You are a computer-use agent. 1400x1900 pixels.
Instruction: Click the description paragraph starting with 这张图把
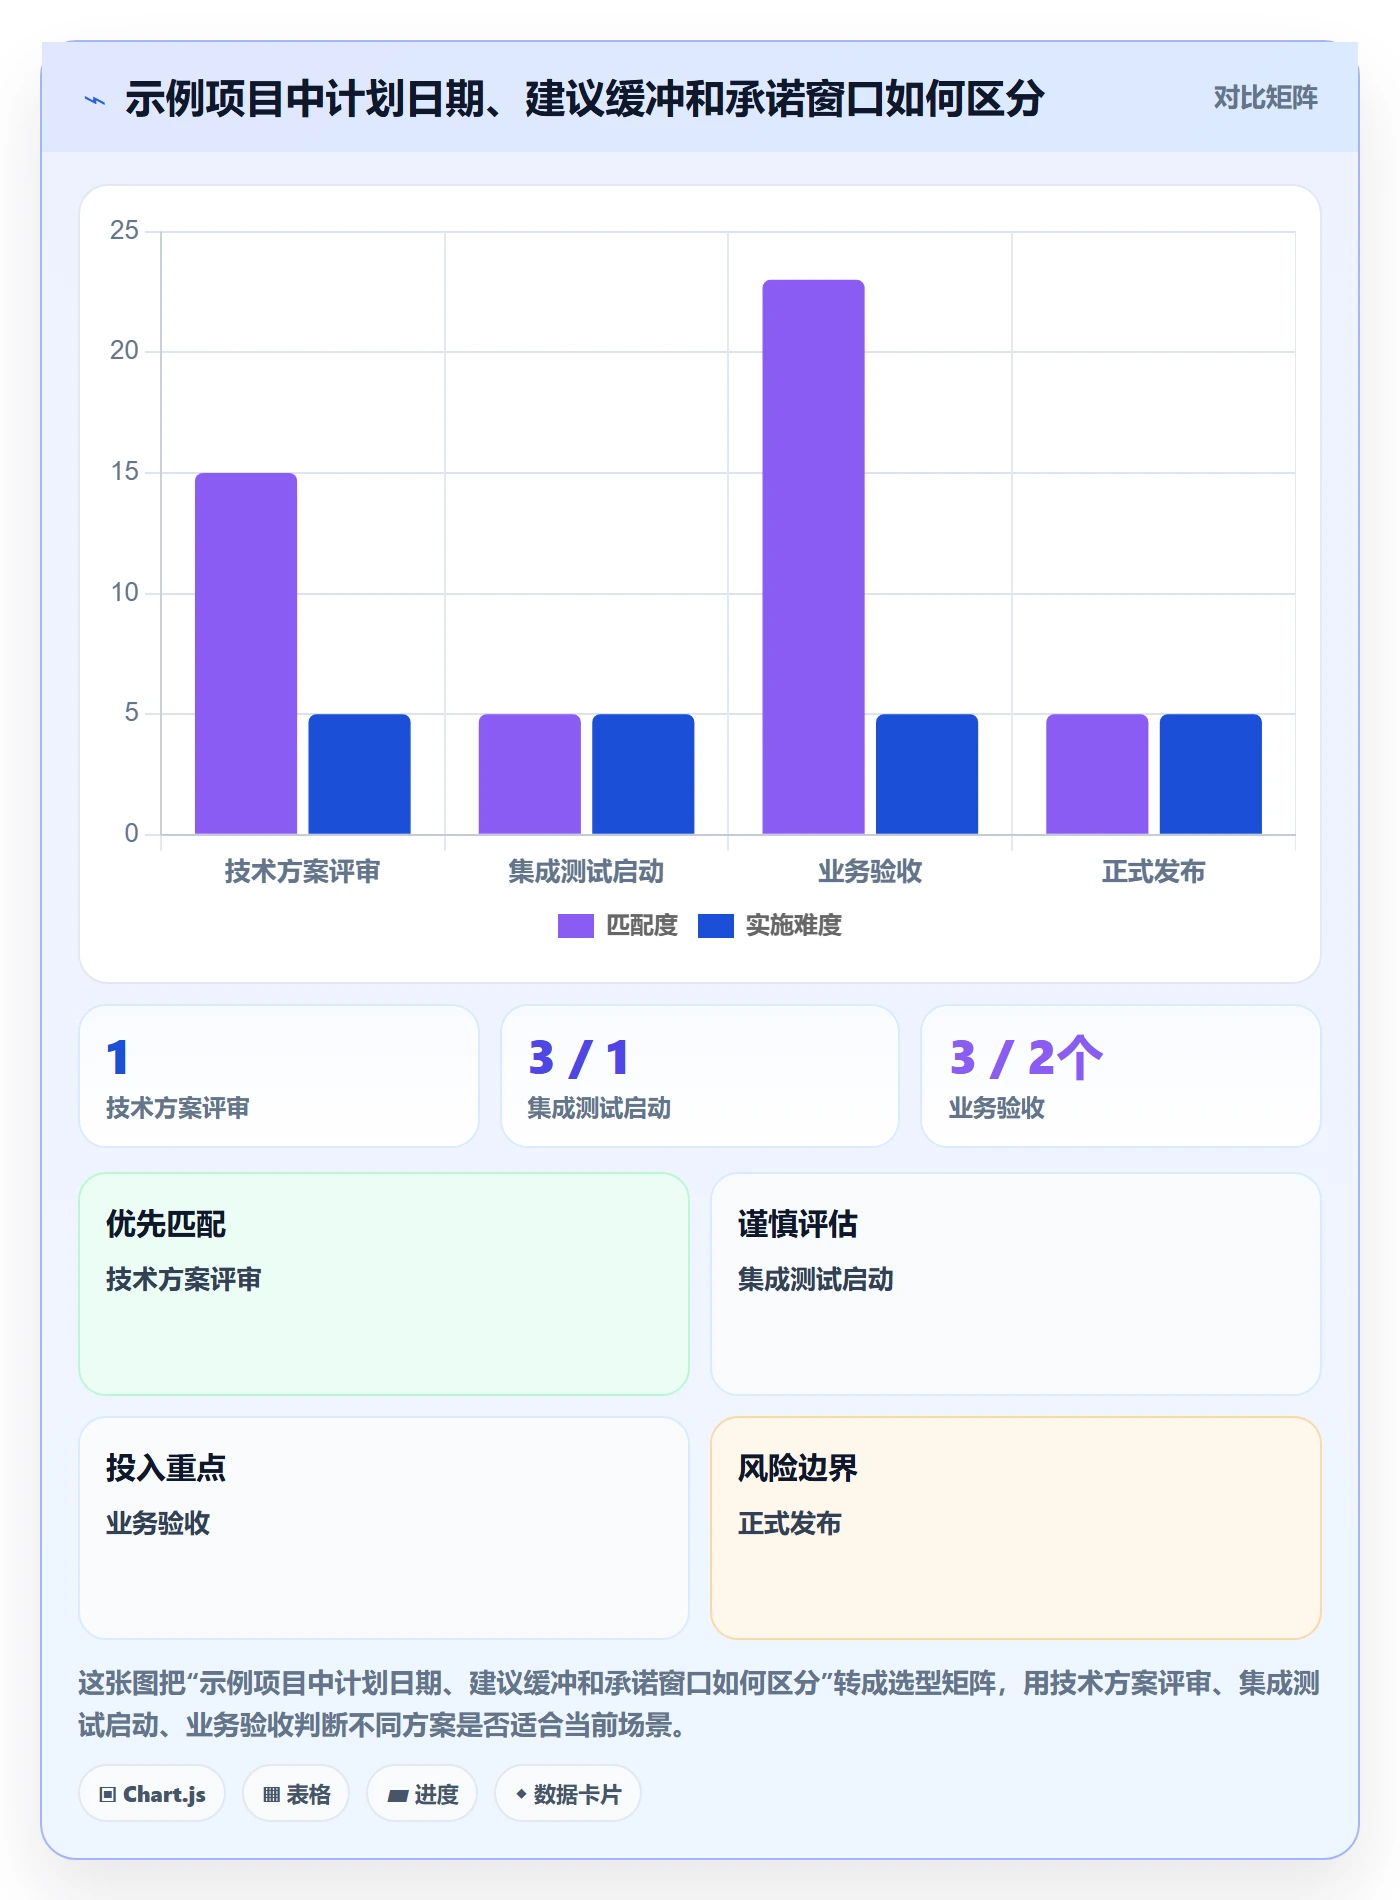pyautogui.click(x=700, y=1704)
